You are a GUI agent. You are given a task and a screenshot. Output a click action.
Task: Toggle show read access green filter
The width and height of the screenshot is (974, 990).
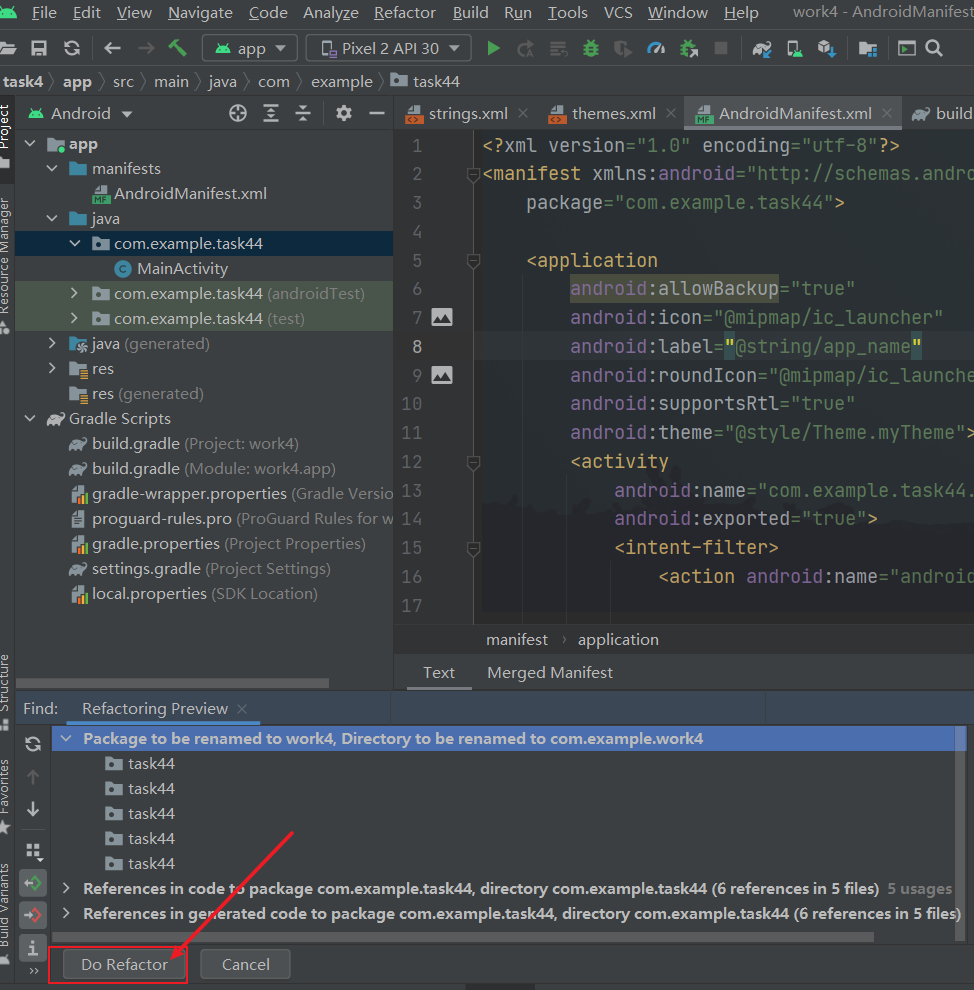(x=33, y=882)
